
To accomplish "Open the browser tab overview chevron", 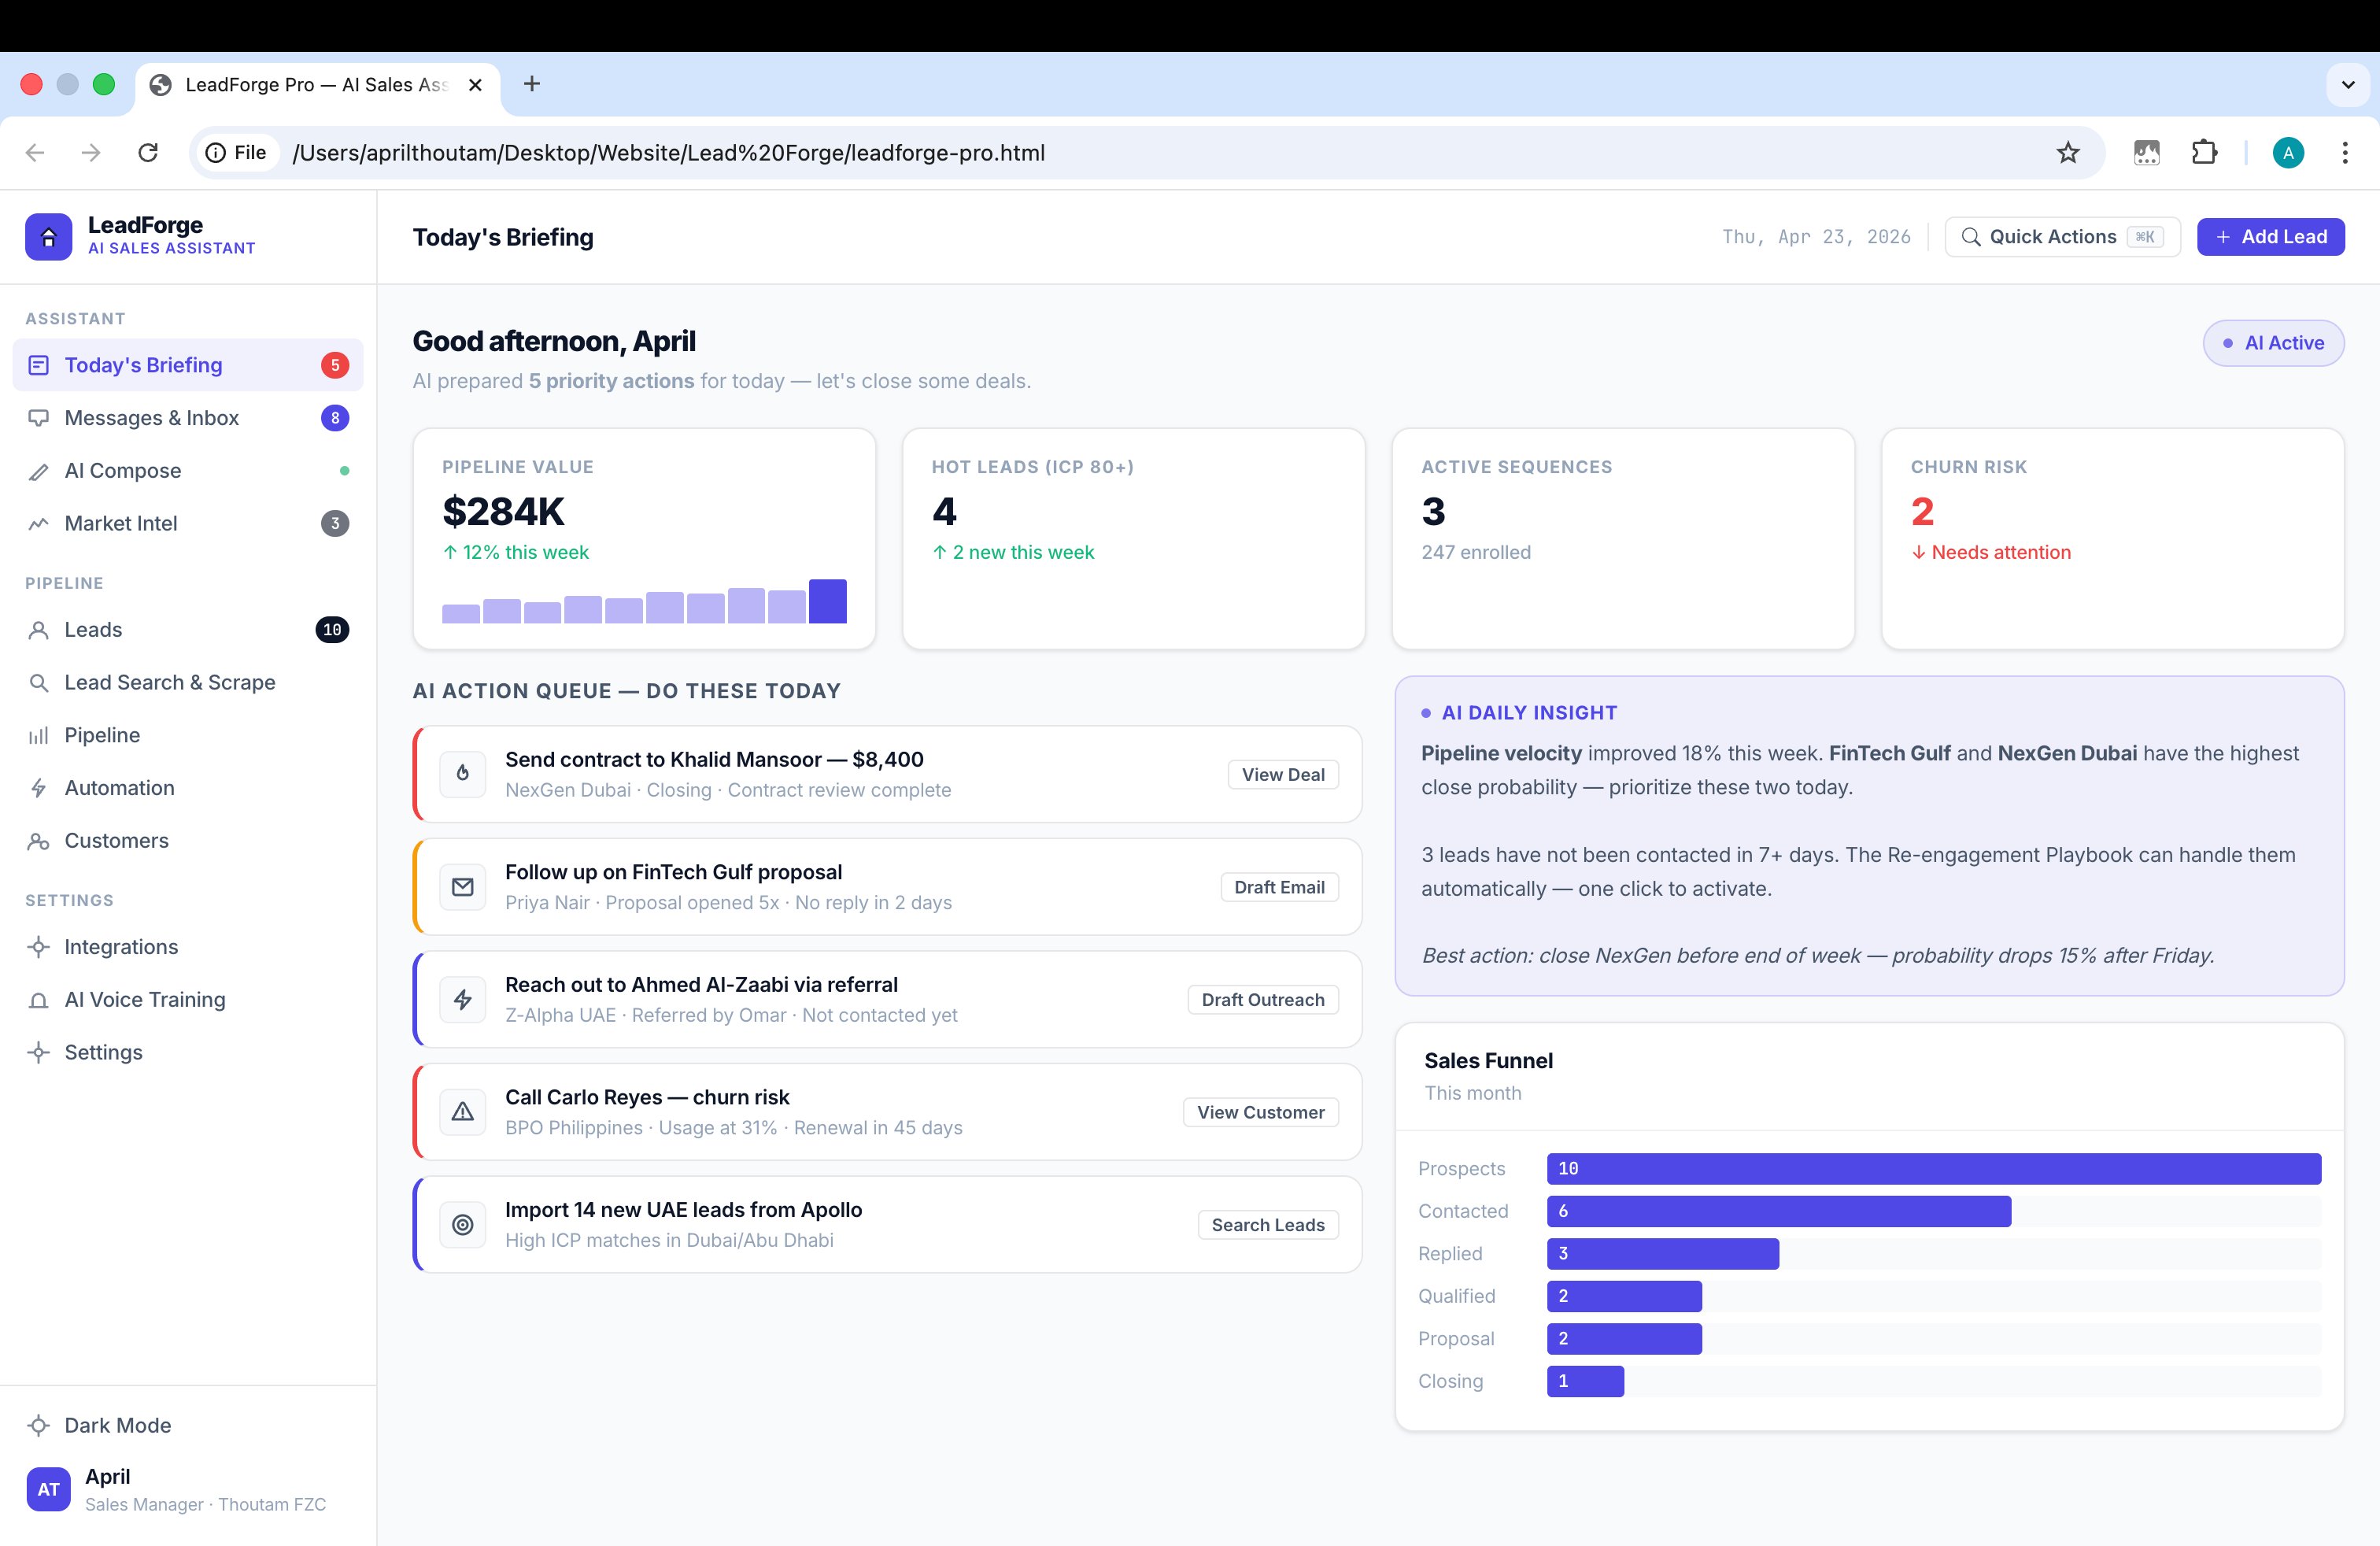I will pyautogui.click(x=2347, y=84).
